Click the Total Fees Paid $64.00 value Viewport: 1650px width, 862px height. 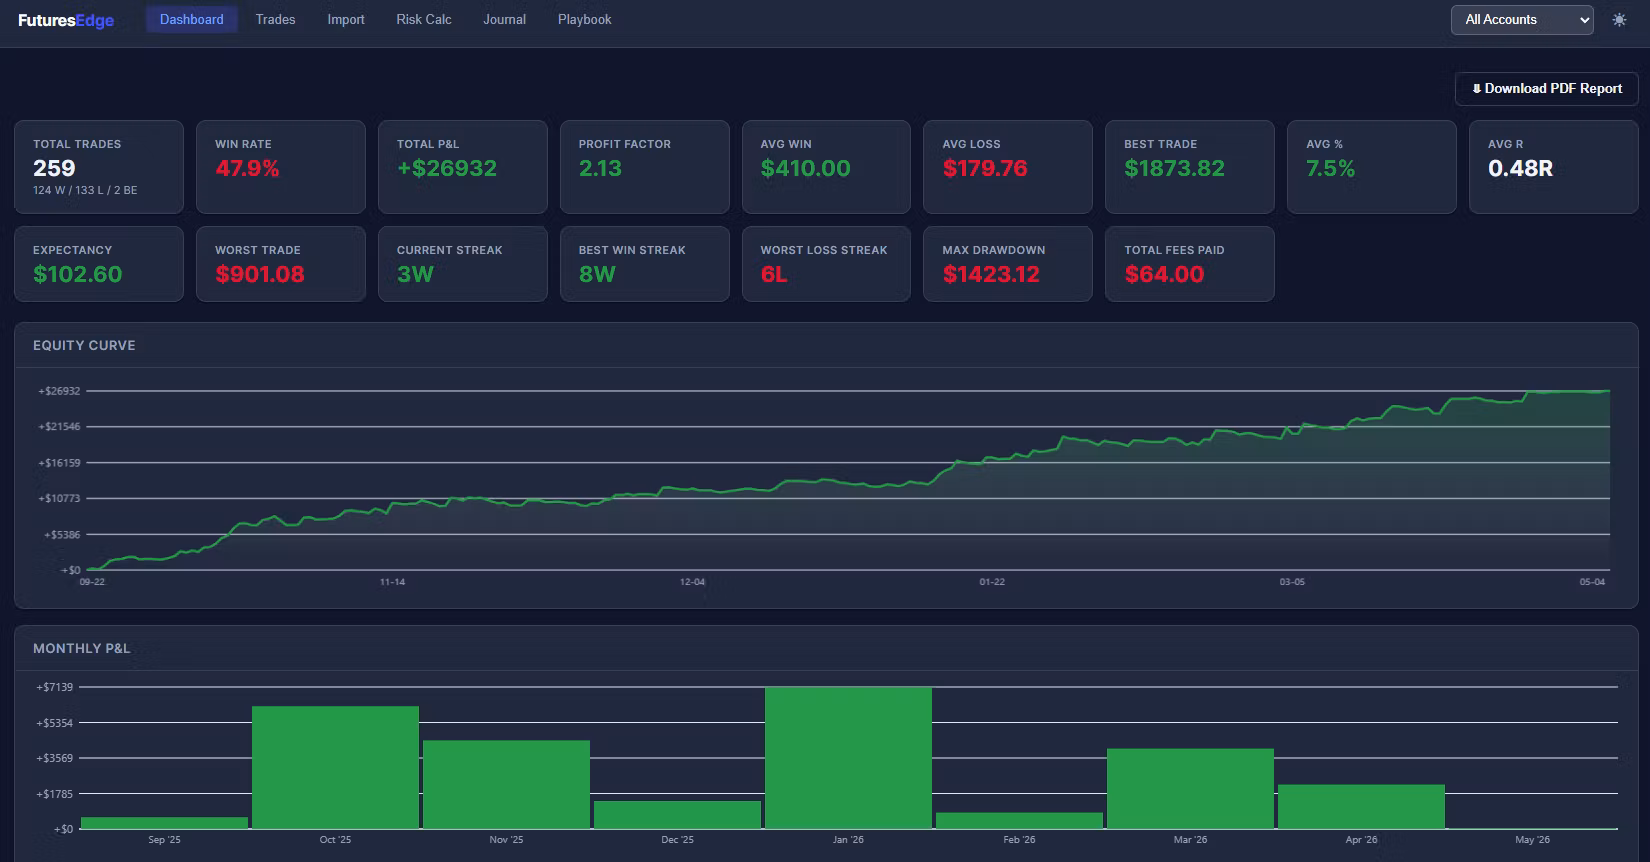pyautogui.click(x=1164, y=275)
